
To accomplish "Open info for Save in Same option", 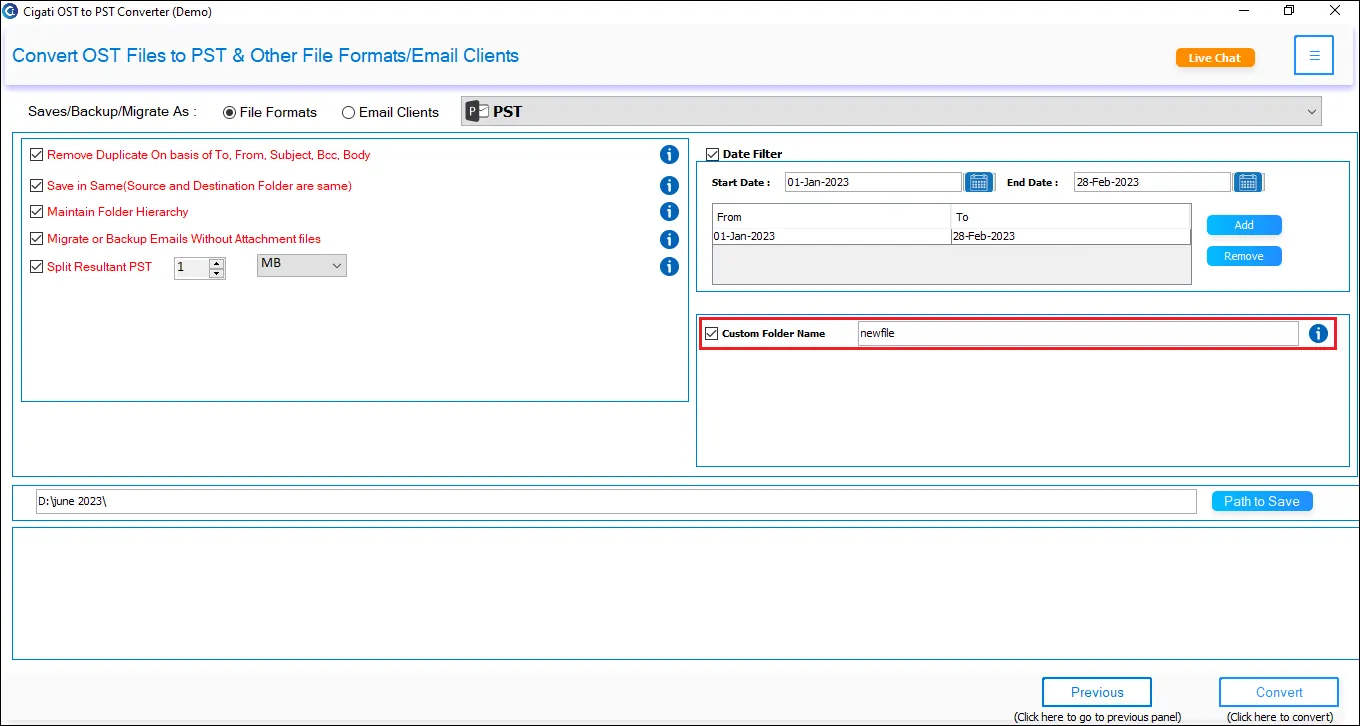I will coord(669,185).
